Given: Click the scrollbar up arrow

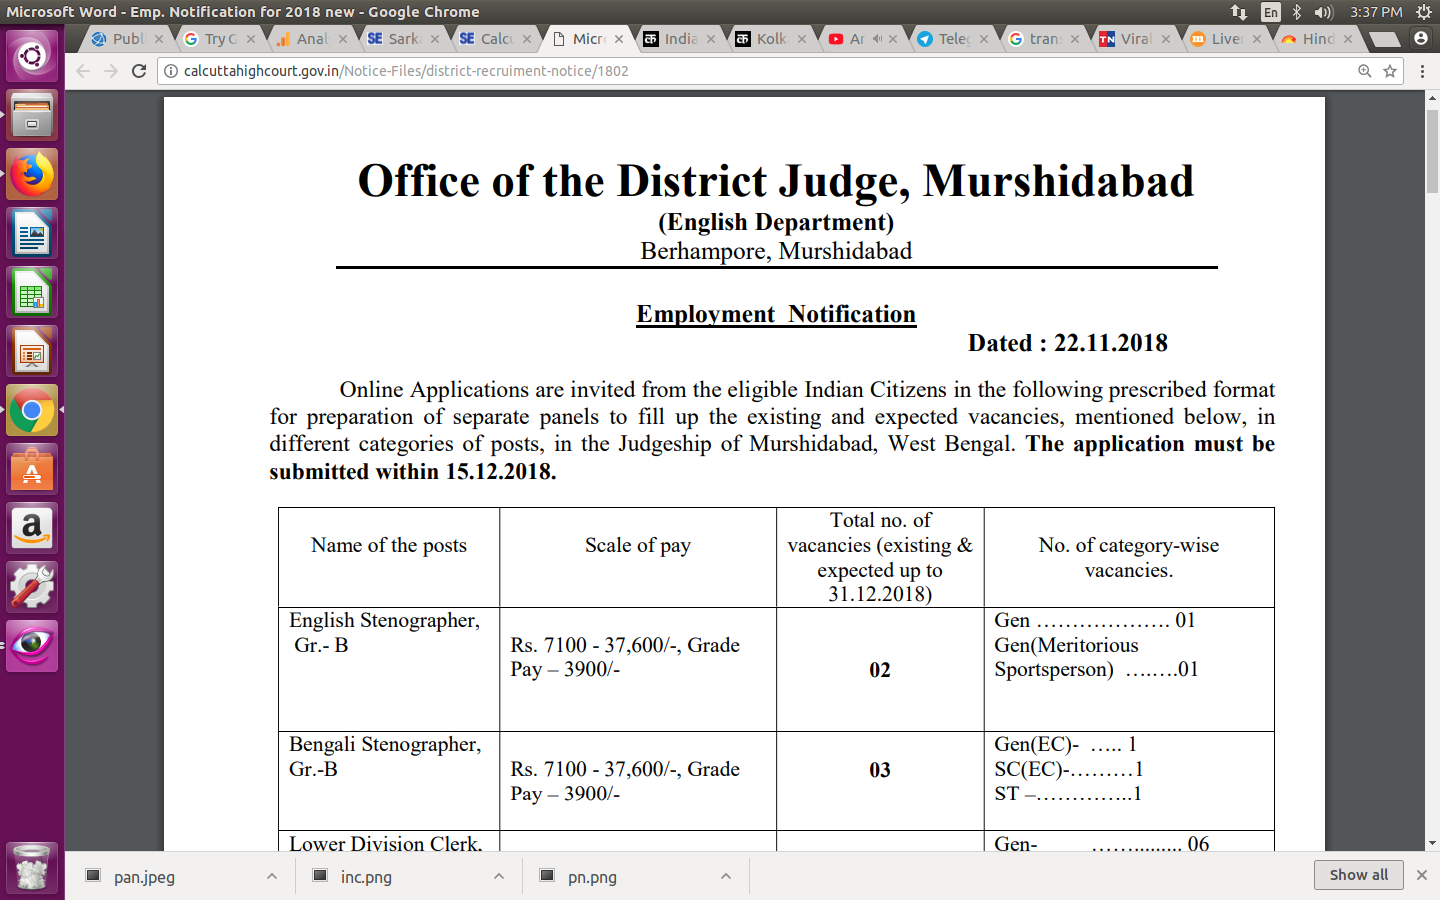Looking at the screenshot, I should pyautogui.click(x=1432, y=98).
